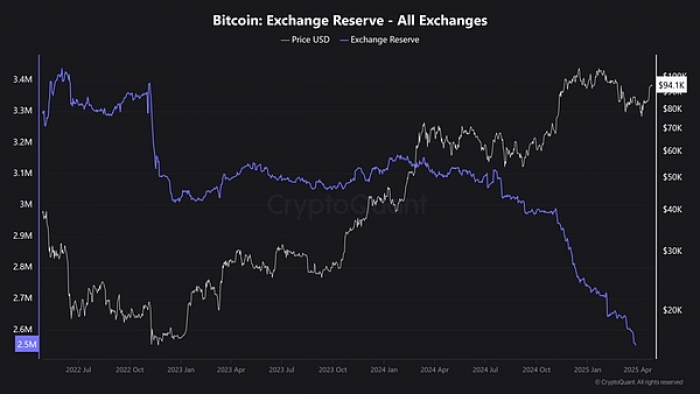Select the 2023 Jul date axis tick
Screen dimensions: 700x394
(x=282, y=370)
